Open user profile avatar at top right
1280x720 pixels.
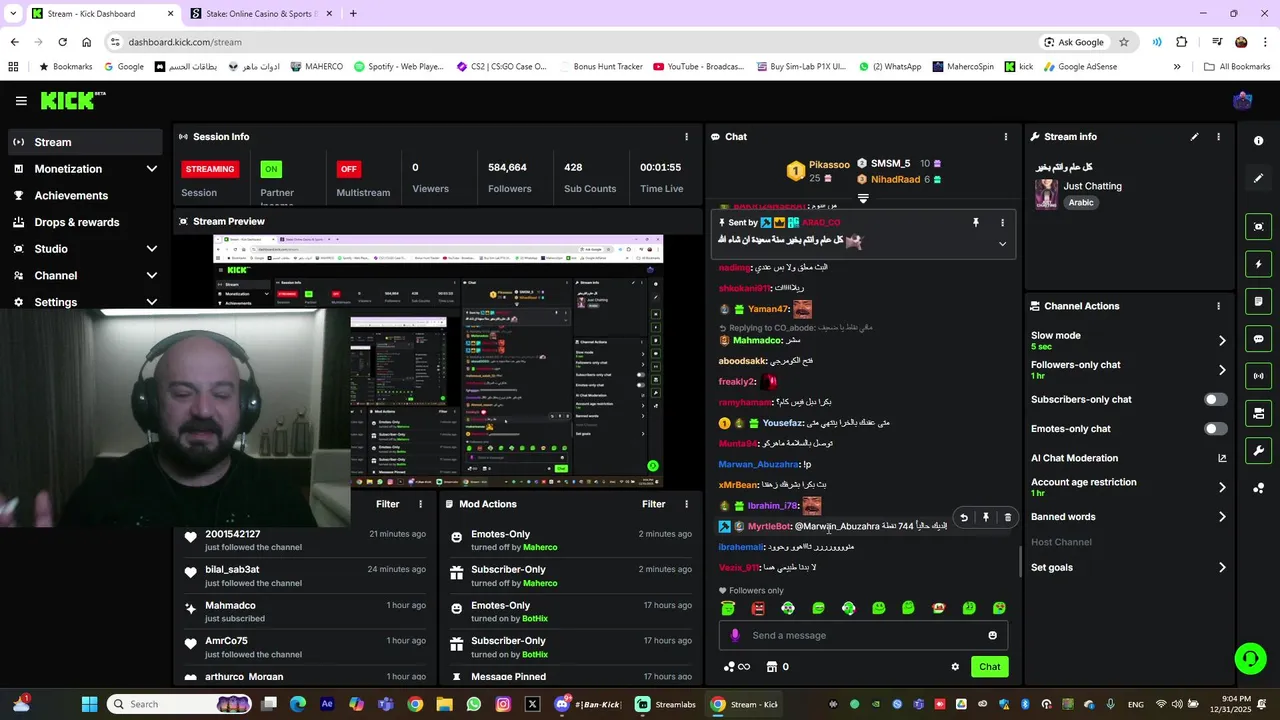(x=1243, y=101)
